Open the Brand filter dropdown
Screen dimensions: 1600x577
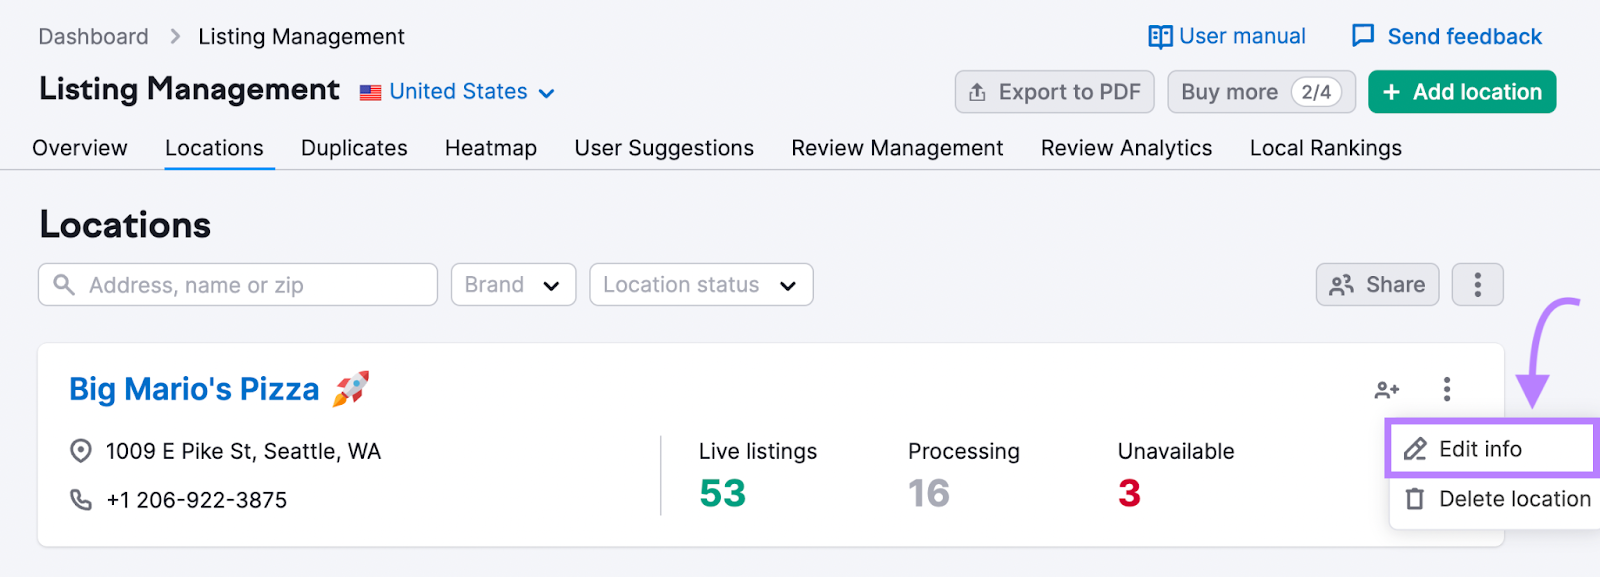tap(513, 285)
